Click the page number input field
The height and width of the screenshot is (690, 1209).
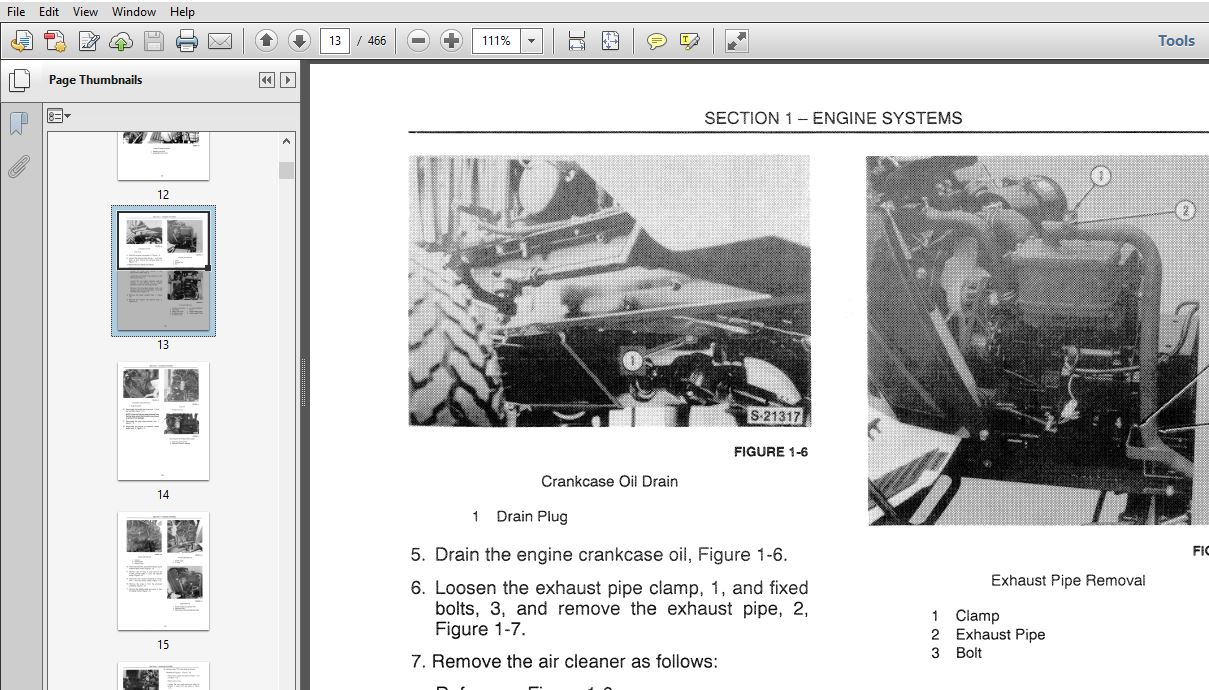tap(334, 41)
